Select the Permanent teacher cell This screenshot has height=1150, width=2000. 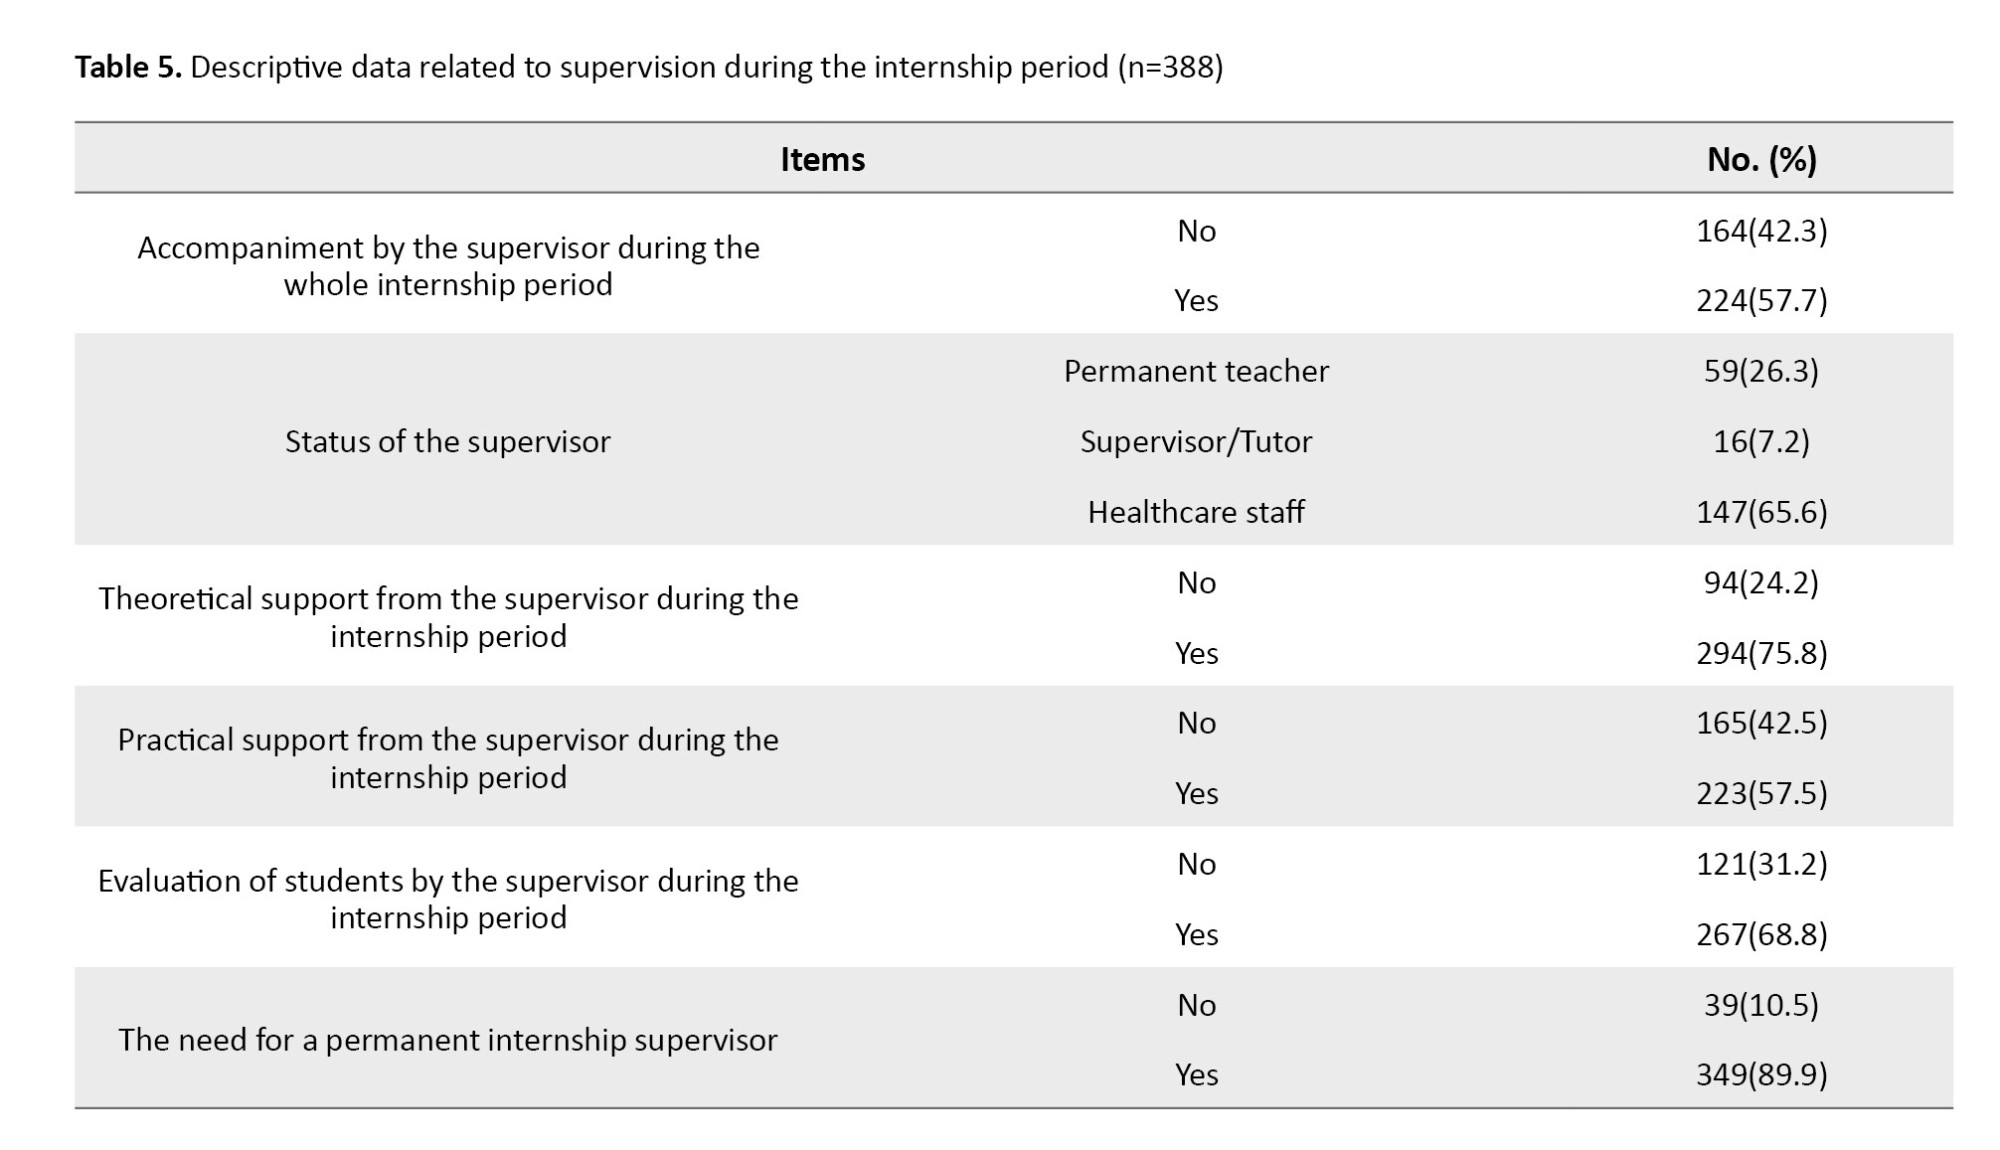pyautogui.click(x=1196, y=371)
